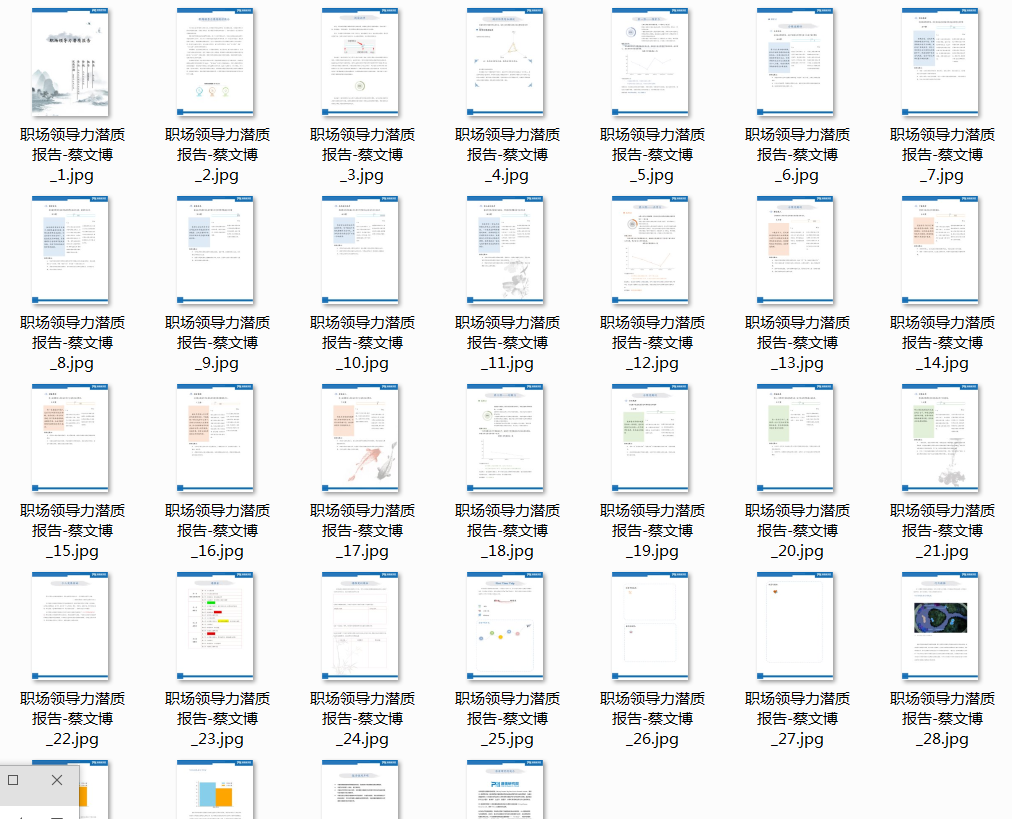
Task: Close the small overlapping window
Action: pos(57,780)
